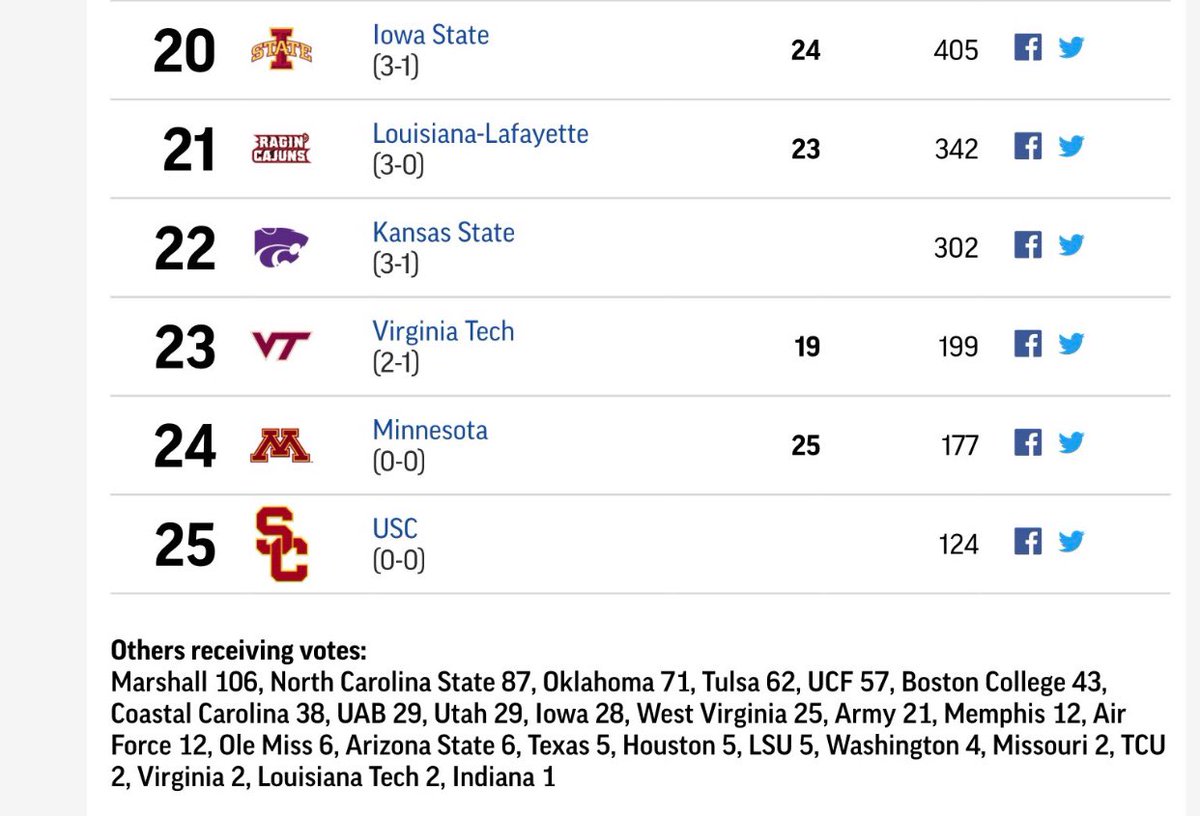Tweet the Kansas State ranking
Image resolution: width=1200 pixels, height=816 pixels.
click(x=1071, y=245)
